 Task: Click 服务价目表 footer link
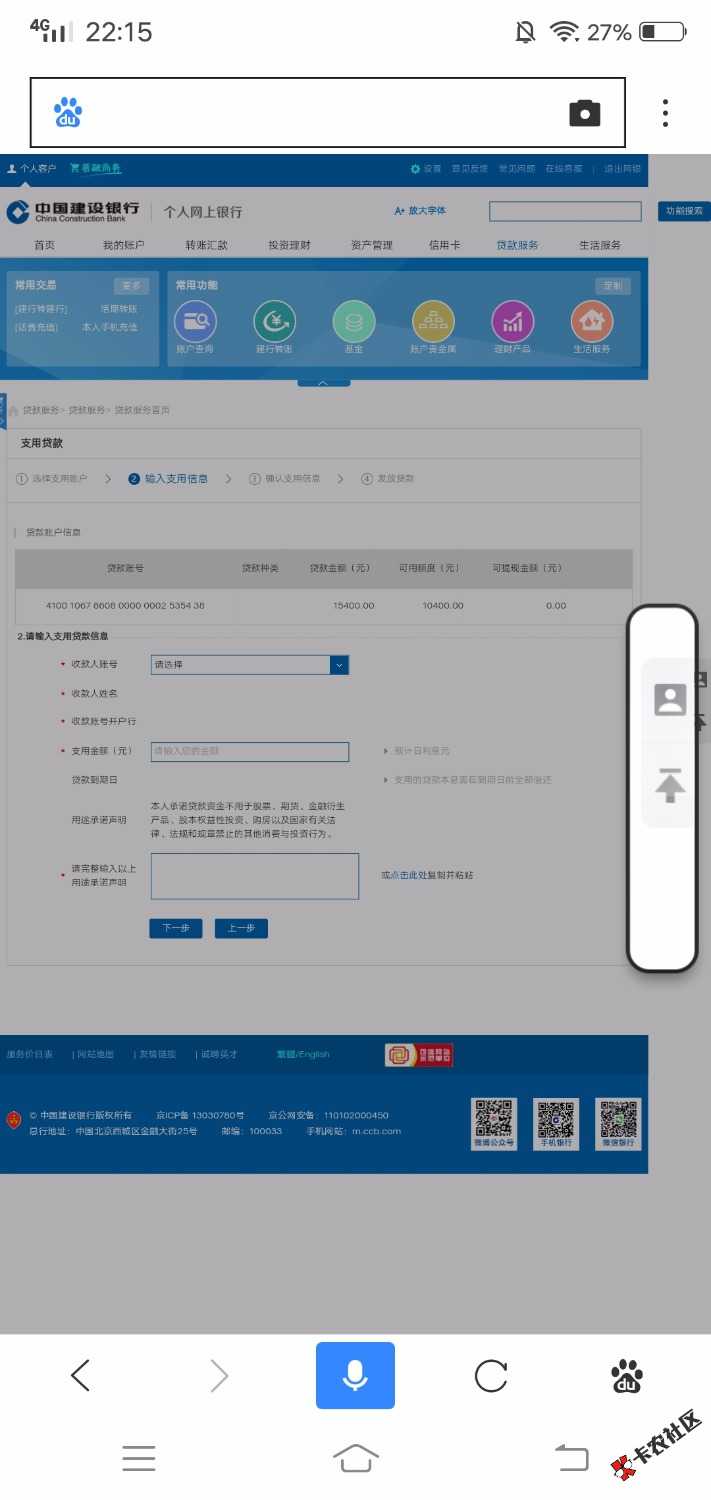(29, 1054)
